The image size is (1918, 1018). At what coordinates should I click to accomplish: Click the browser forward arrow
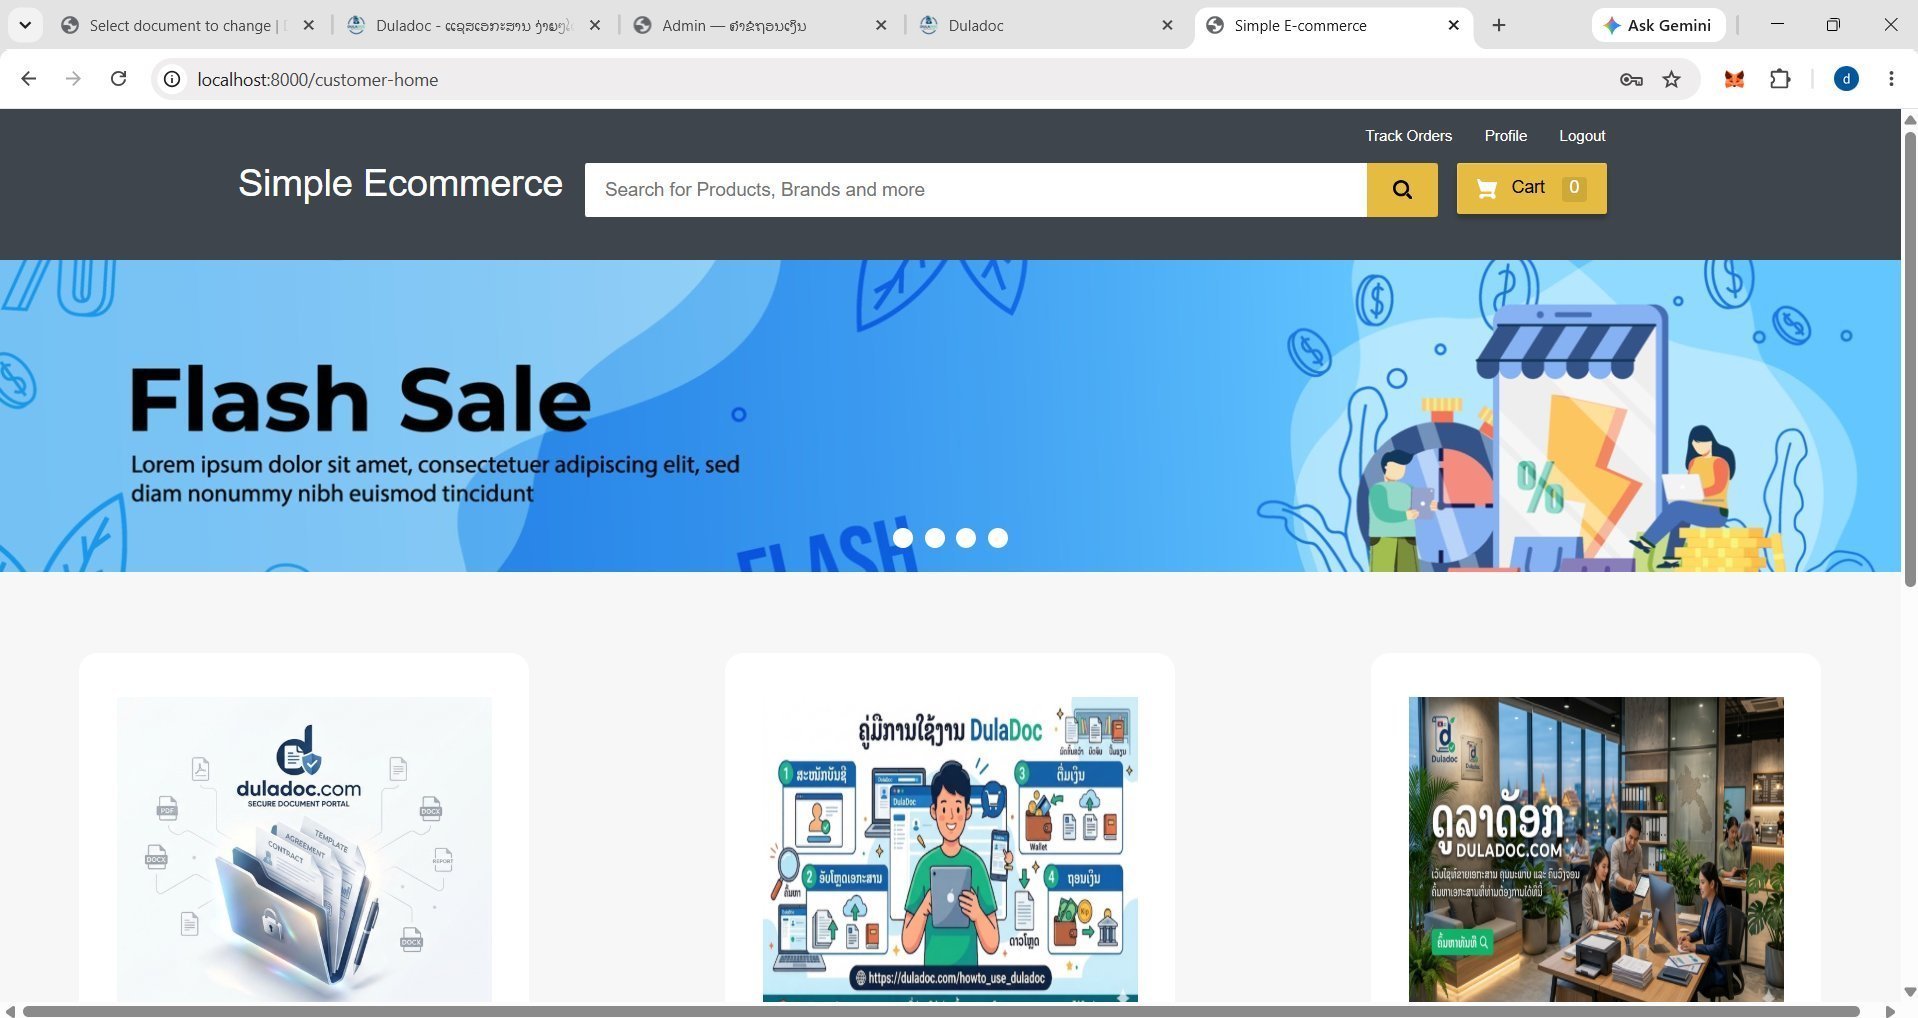[x=73, y=79]
